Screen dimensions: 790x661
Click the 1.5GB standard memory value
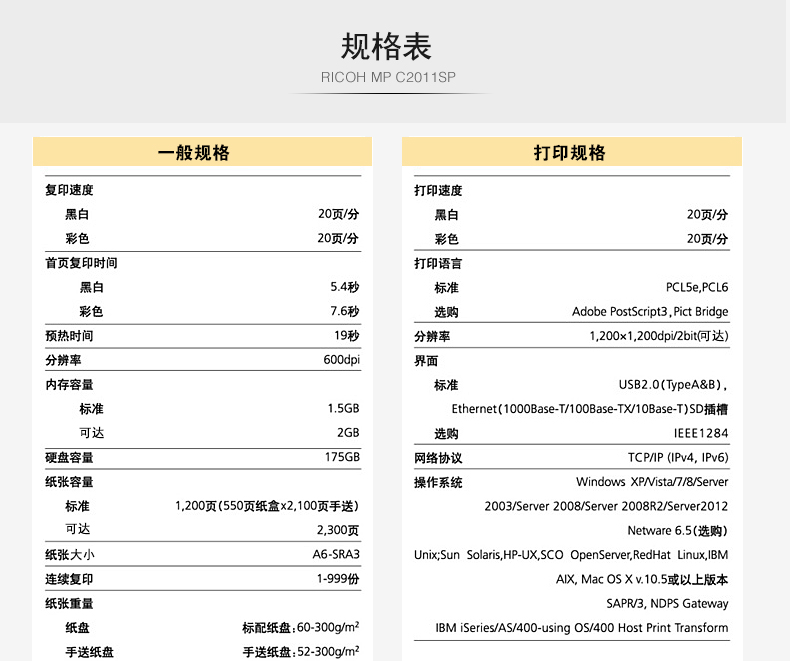[343, 408]
